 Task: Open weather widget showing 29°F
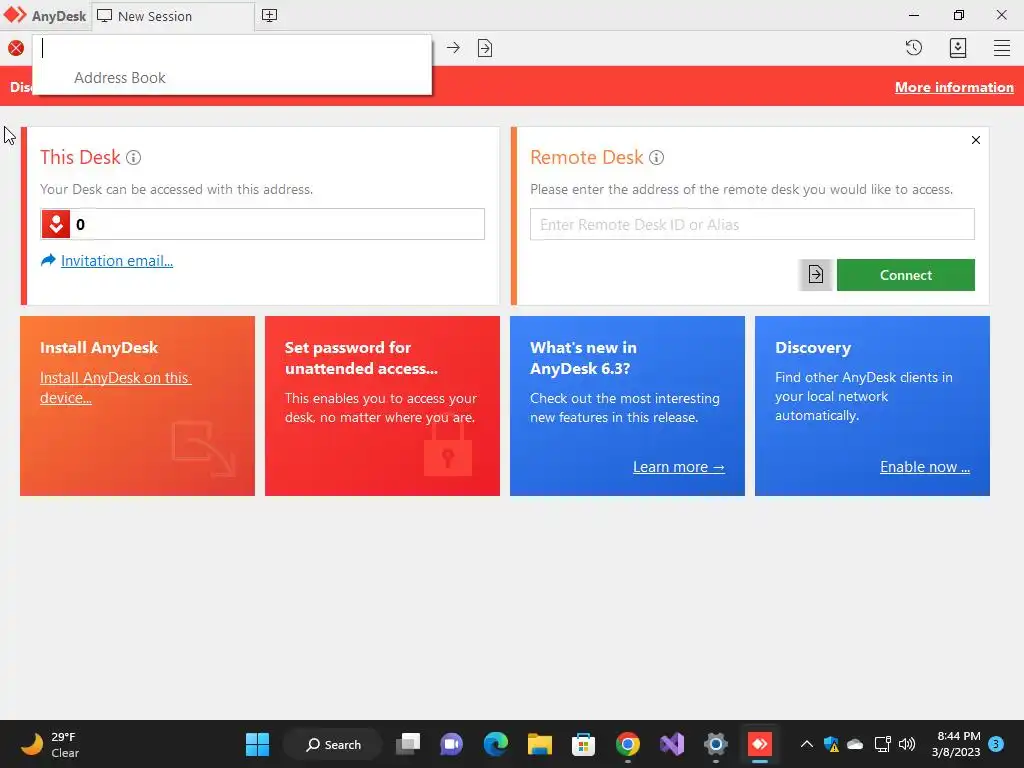[x=50, y=744]
